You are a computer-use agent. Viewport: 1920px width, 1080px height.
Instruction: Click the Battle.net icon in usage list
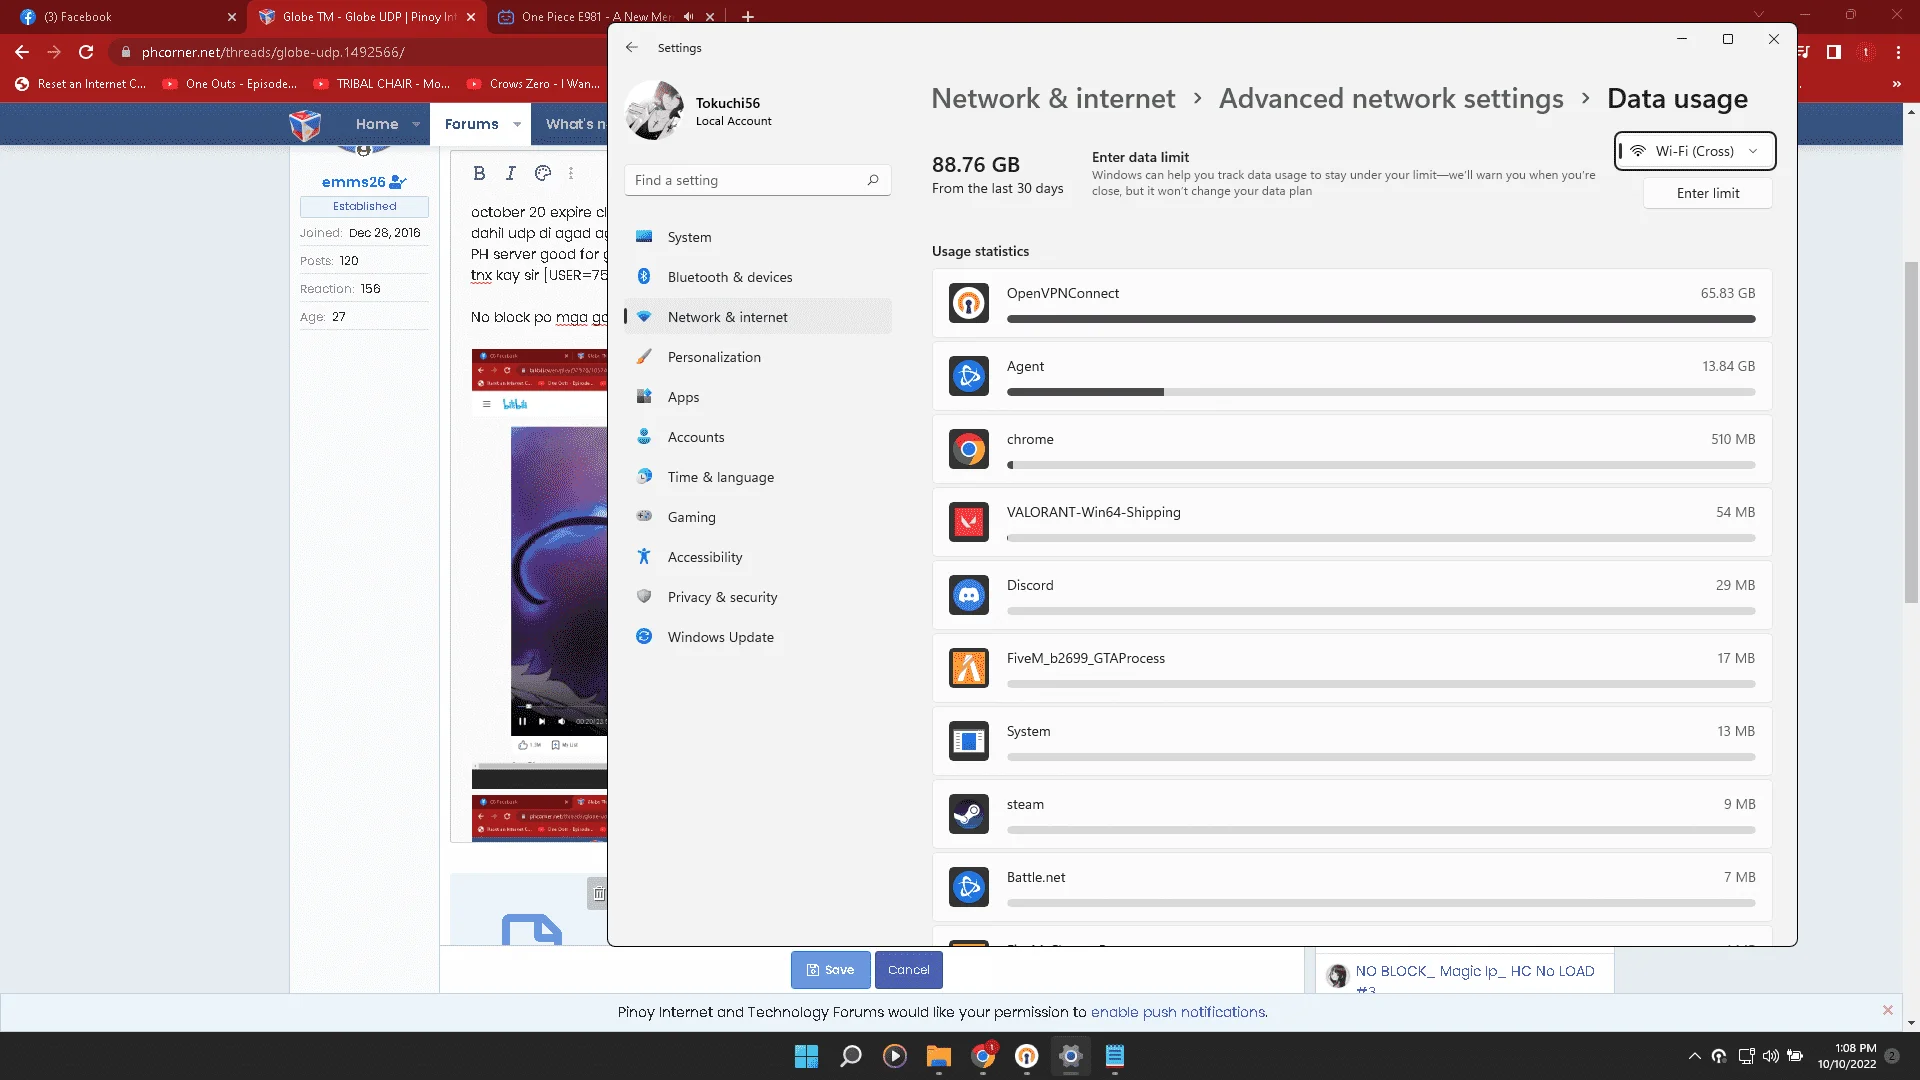tap(968, 887)
